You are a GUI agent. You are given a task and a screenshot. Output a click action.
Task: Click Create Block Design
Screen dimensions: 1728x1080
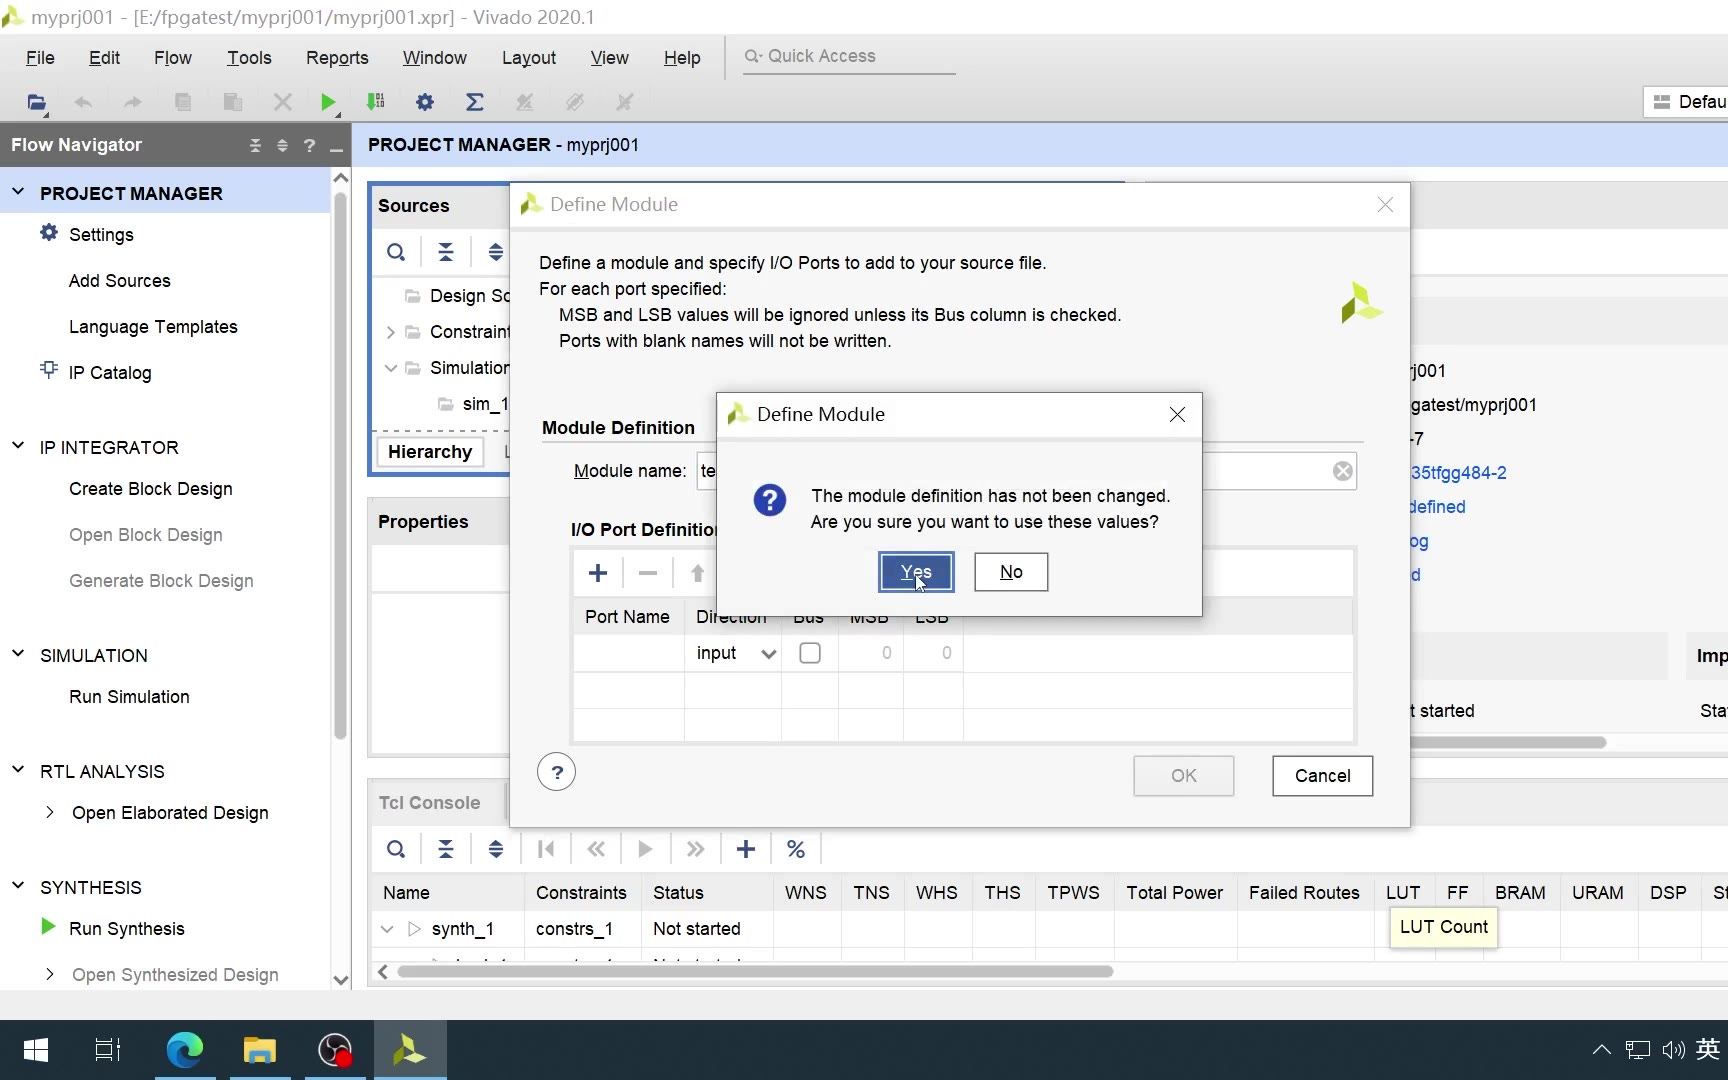tap(151, 489)
